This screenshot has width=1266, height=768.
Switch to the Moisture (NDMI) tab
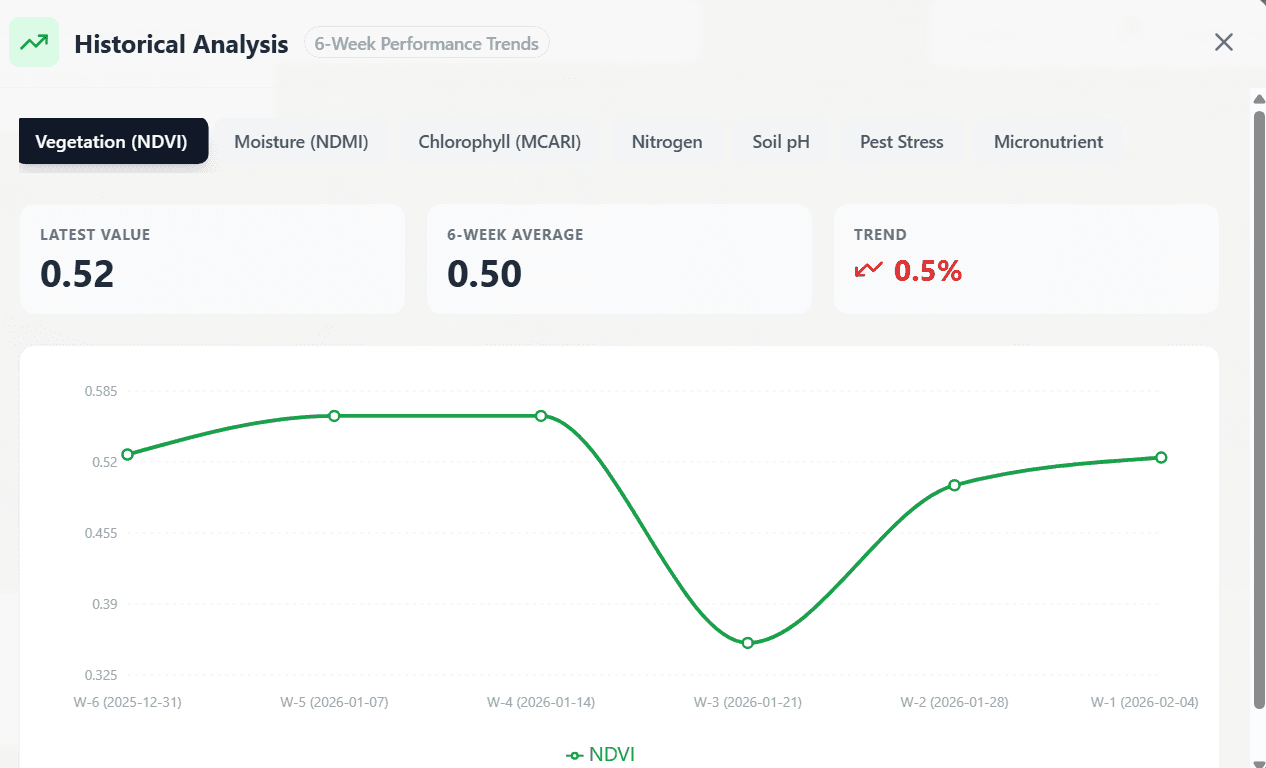(301, 142)
